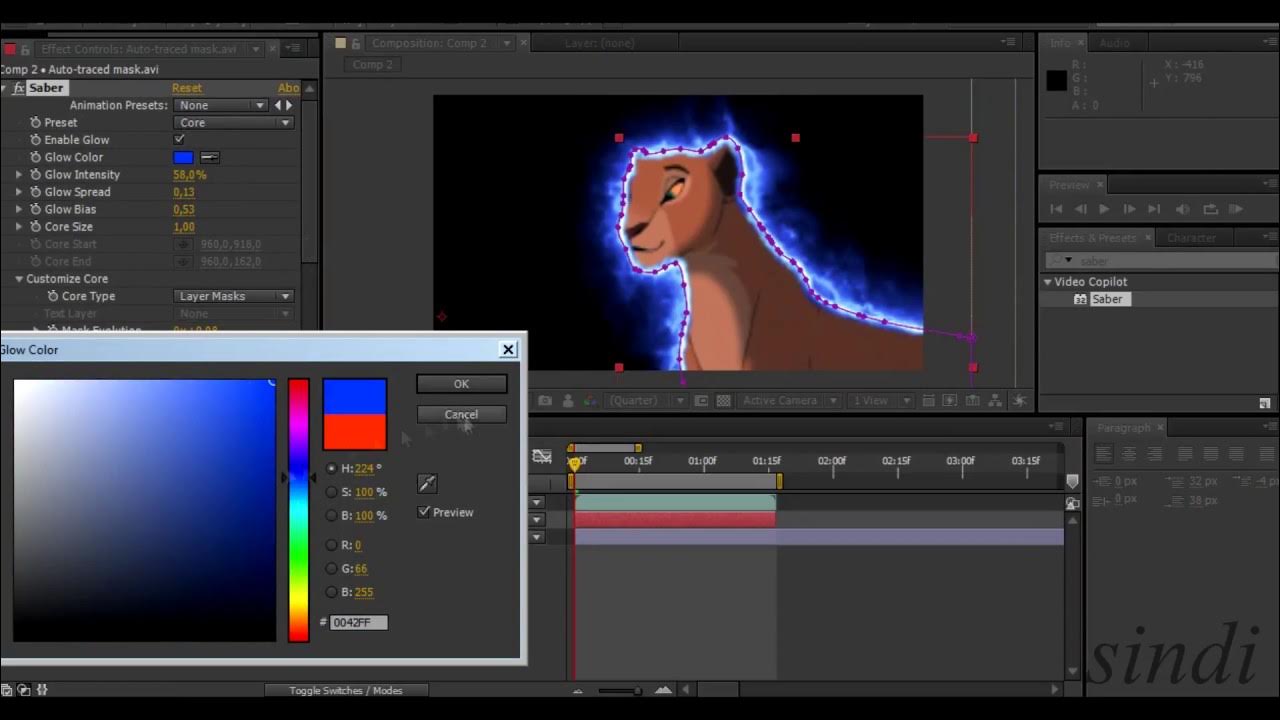Screen dimensions: 1280x720
Task: Uncheck the Enable Glow checkbox
Action: 179,140
